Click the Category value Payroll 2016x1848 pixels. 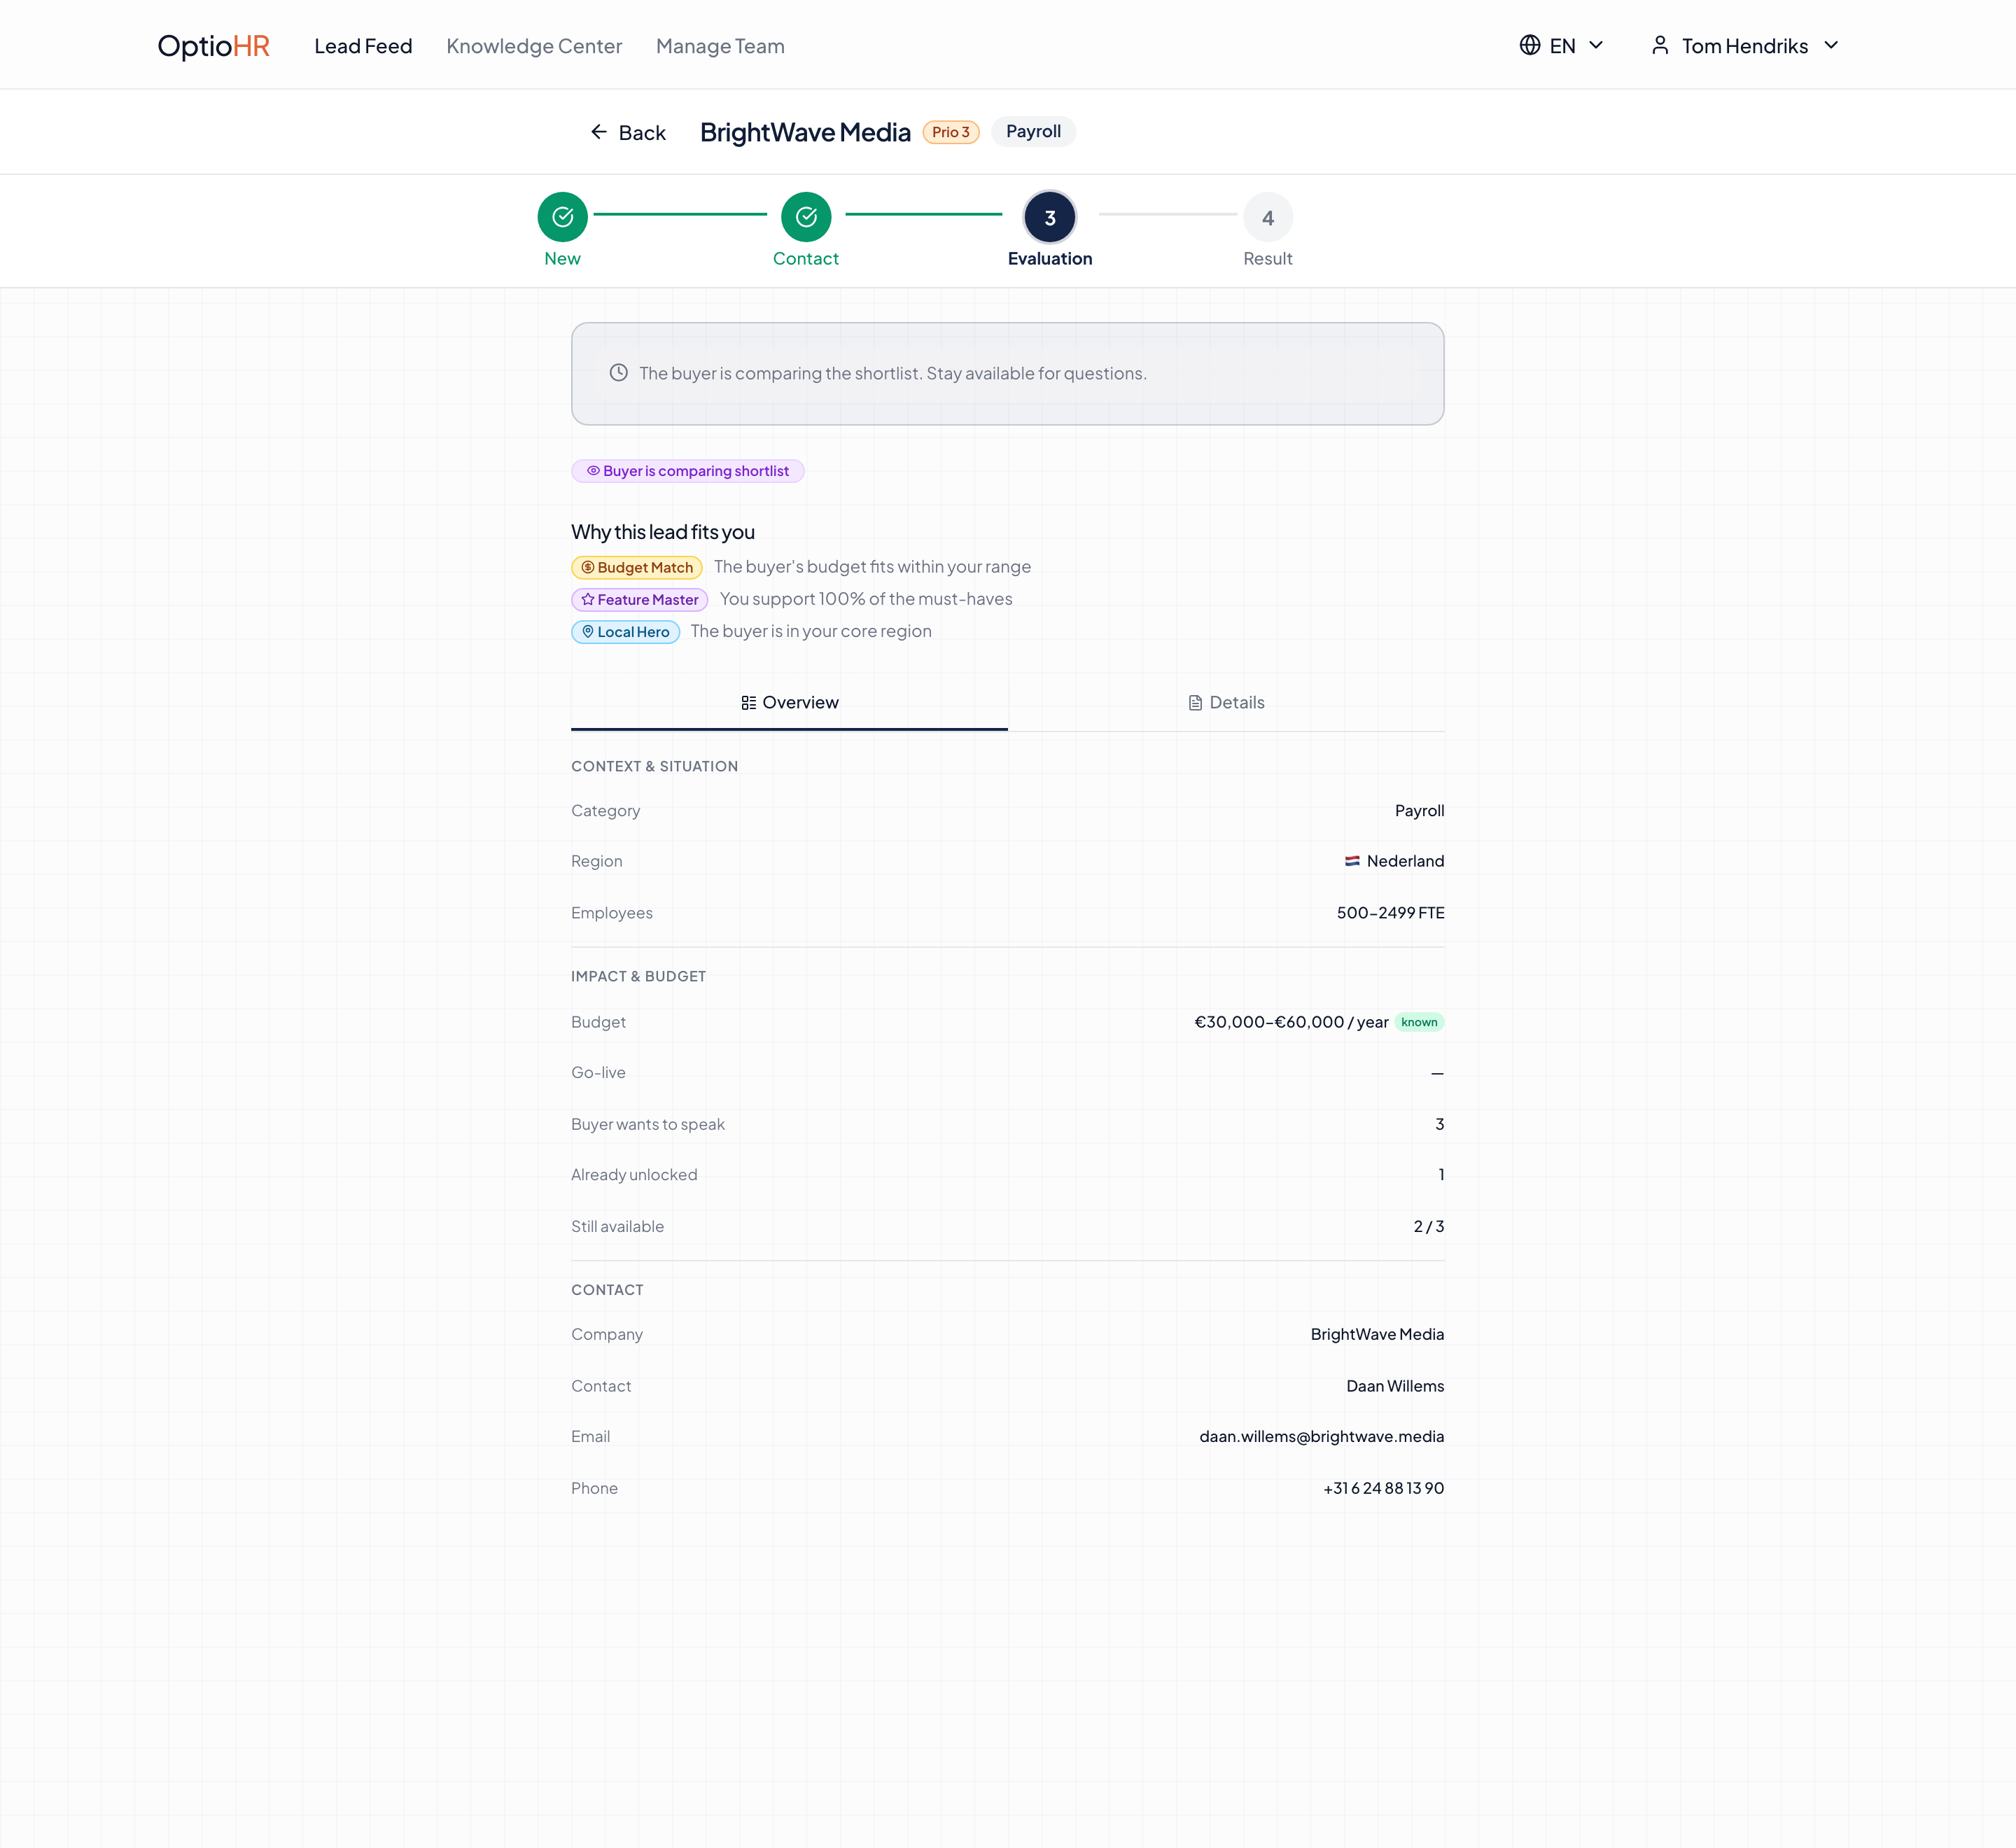coord(1419,810)
